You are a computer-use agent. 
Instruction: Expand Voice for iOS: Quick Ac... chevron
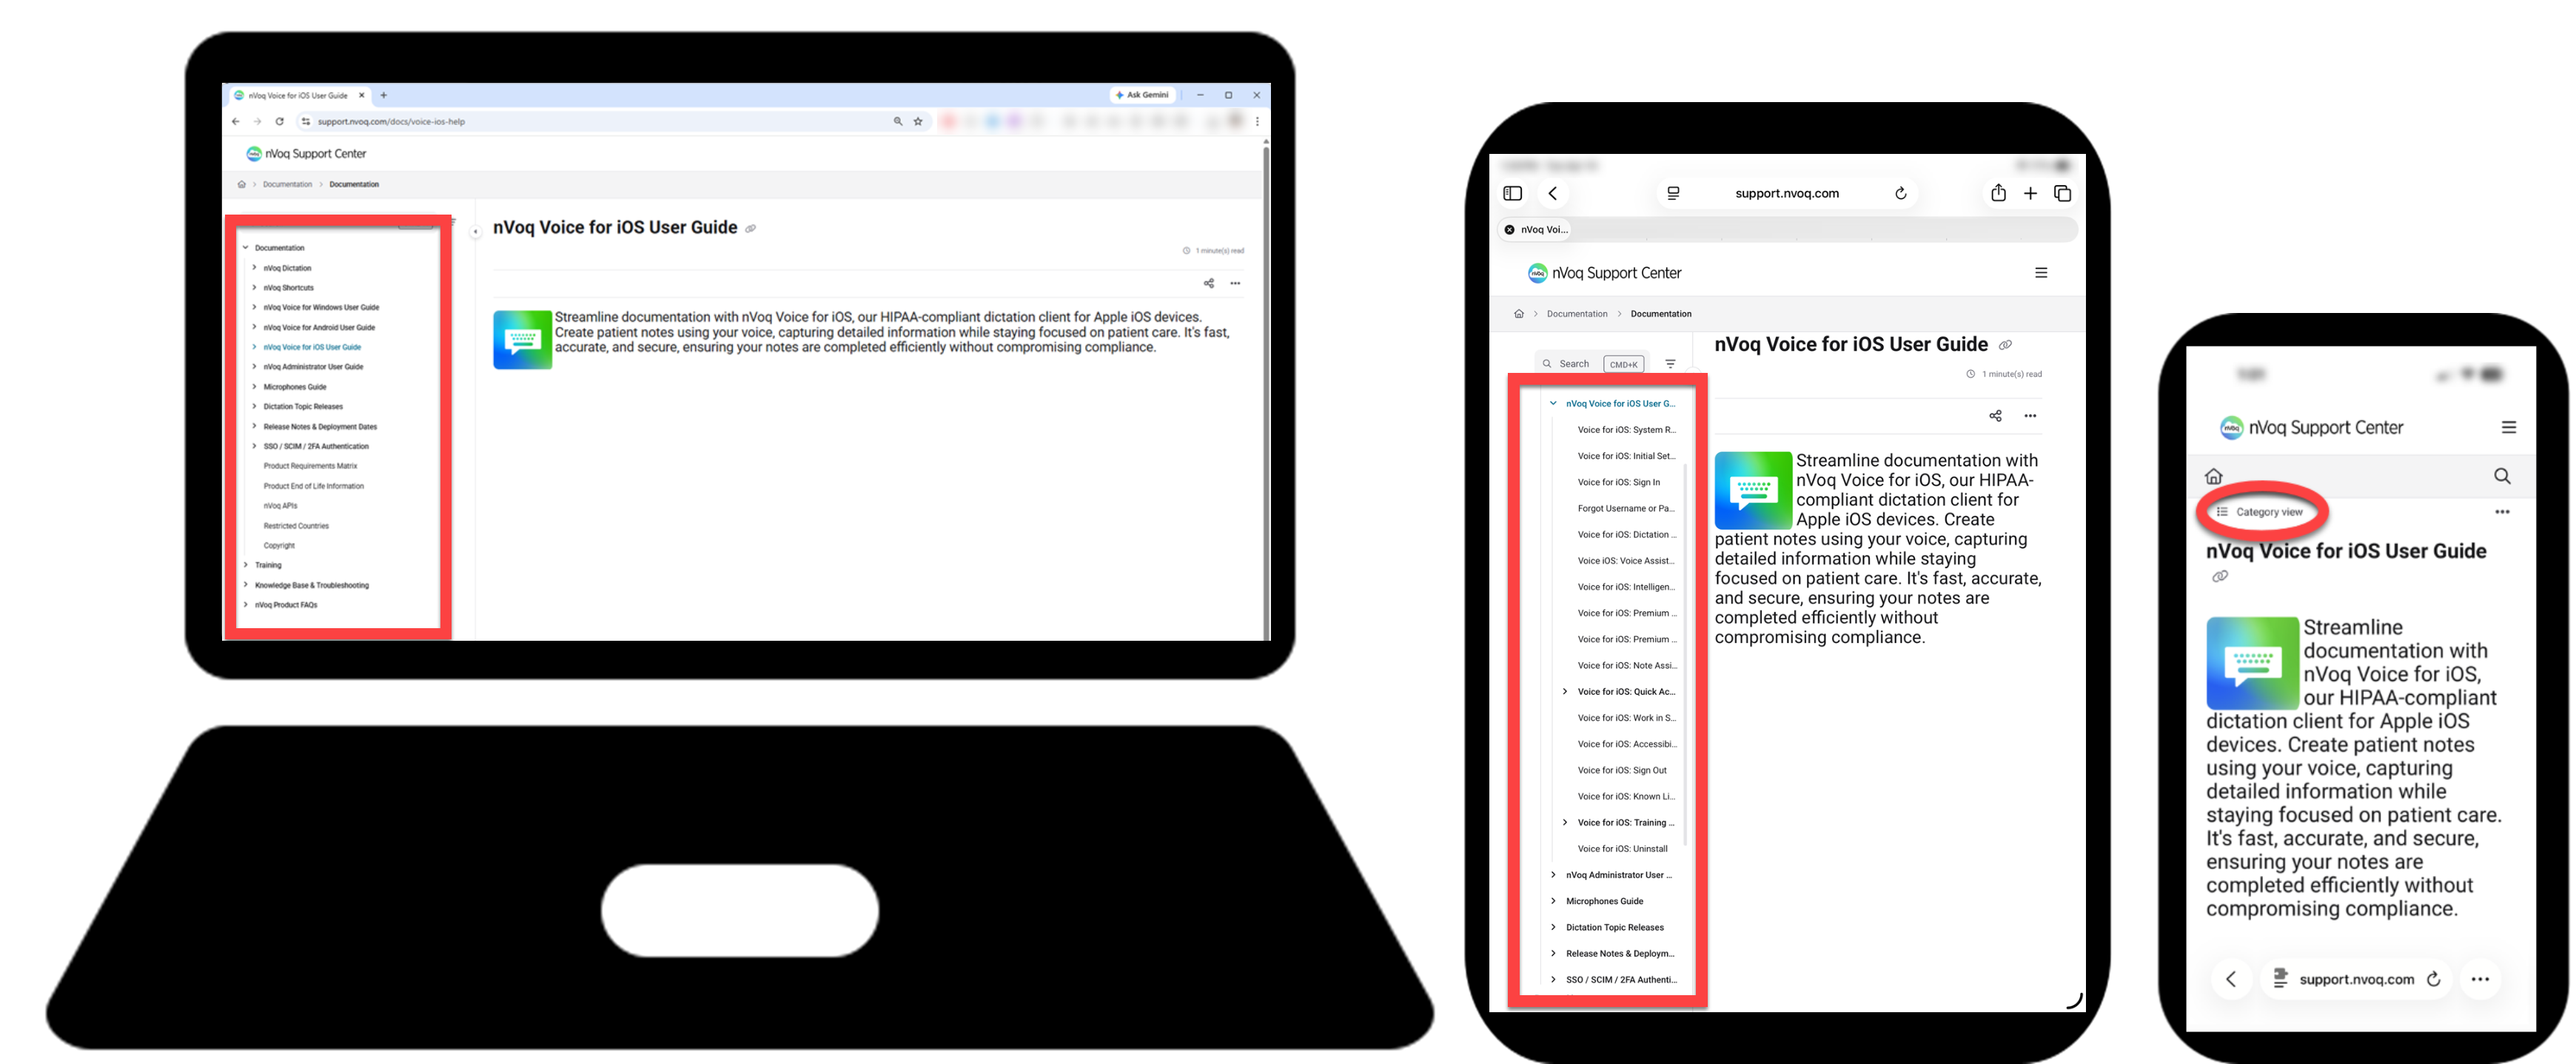[x=1565, y=692]
